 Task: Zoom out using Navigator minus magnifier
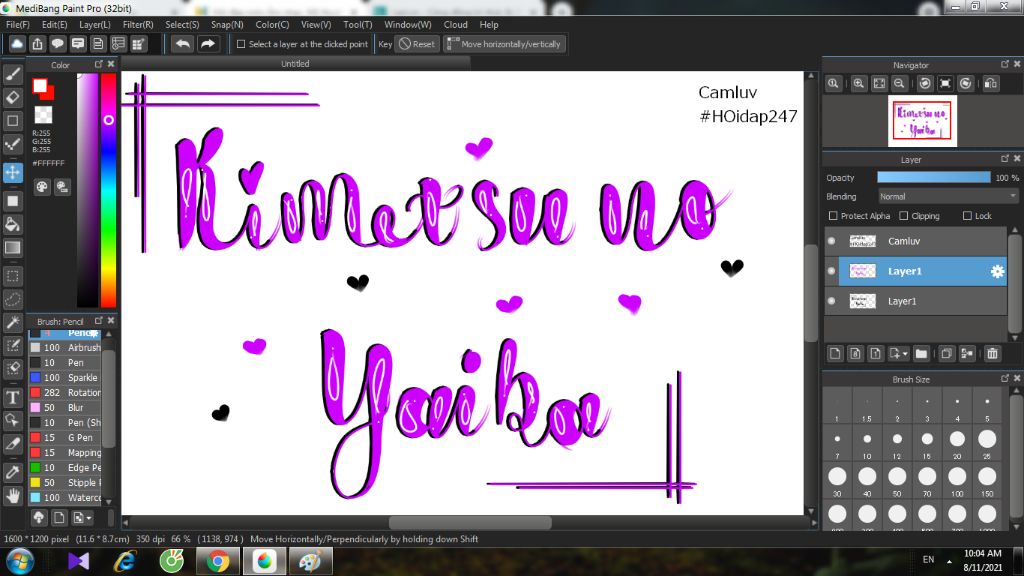(x=899, y=84)
